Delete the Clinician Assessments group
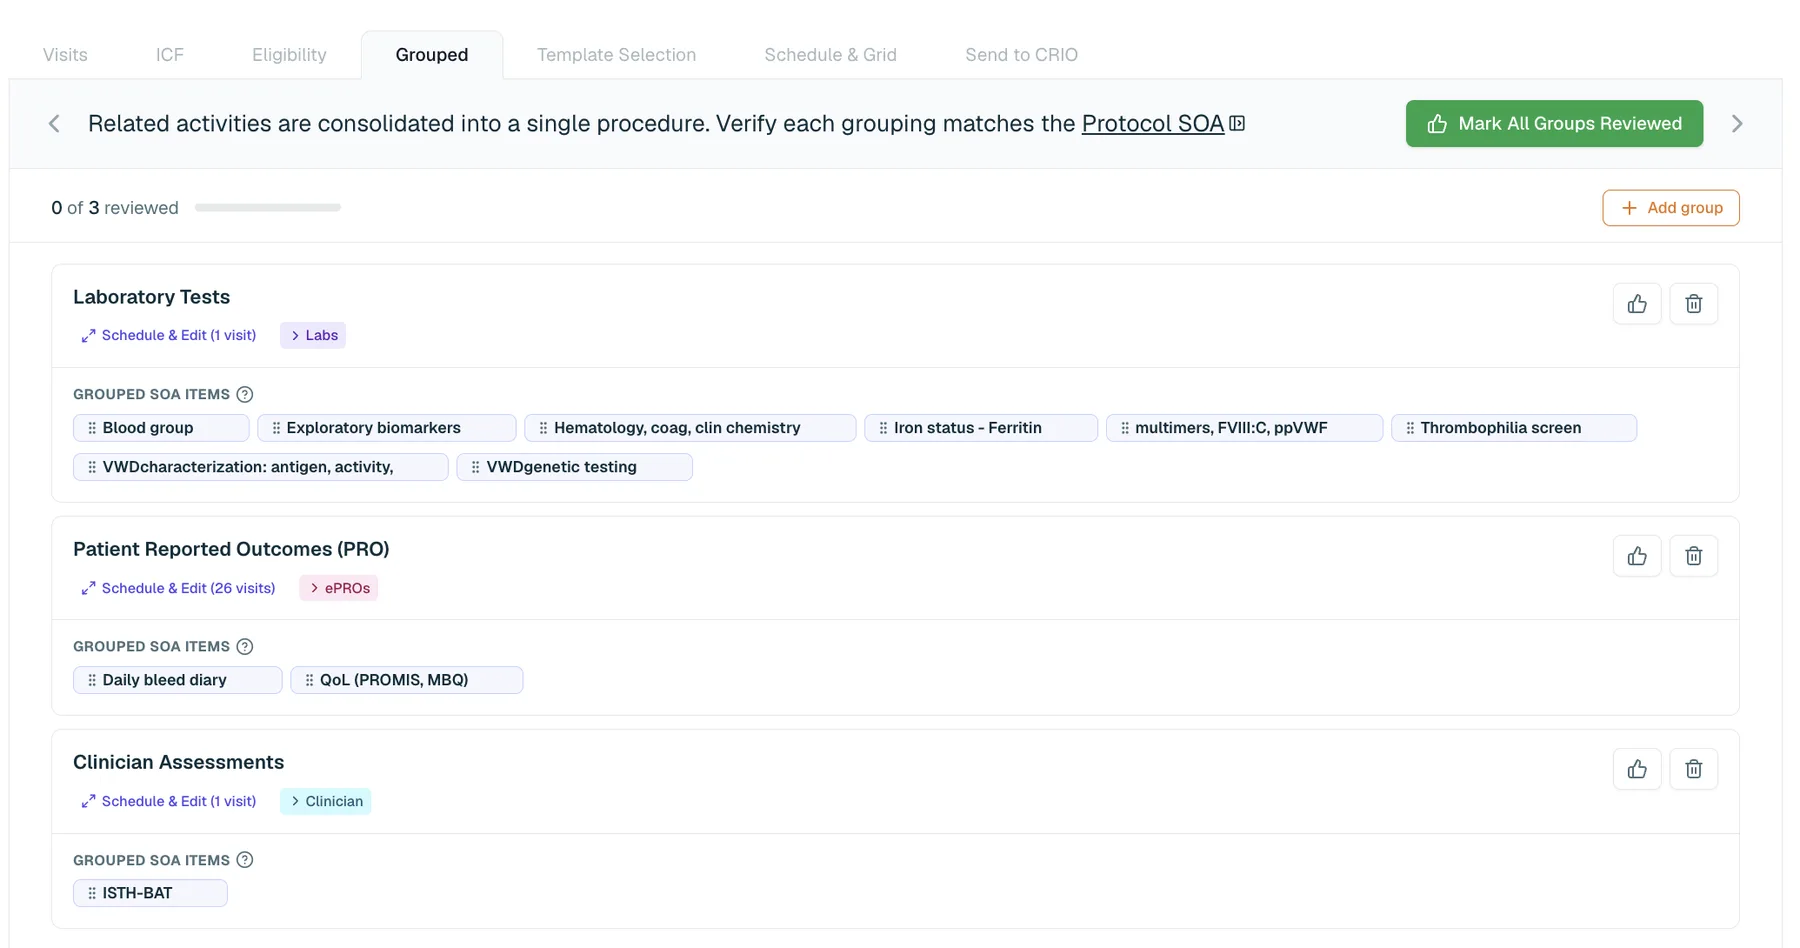This screenshot has width=1800, height=948. click(x=1694, y=769)
